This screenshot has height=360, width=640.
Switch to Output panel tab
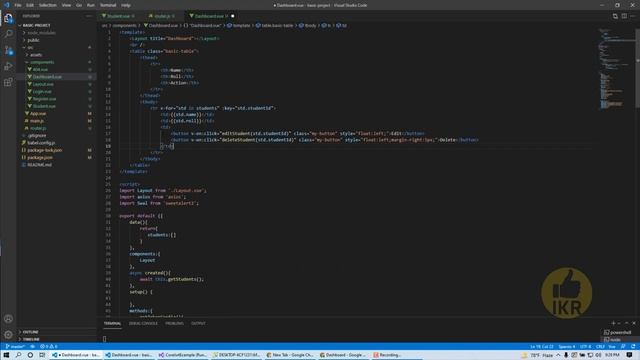pos(198,323)
